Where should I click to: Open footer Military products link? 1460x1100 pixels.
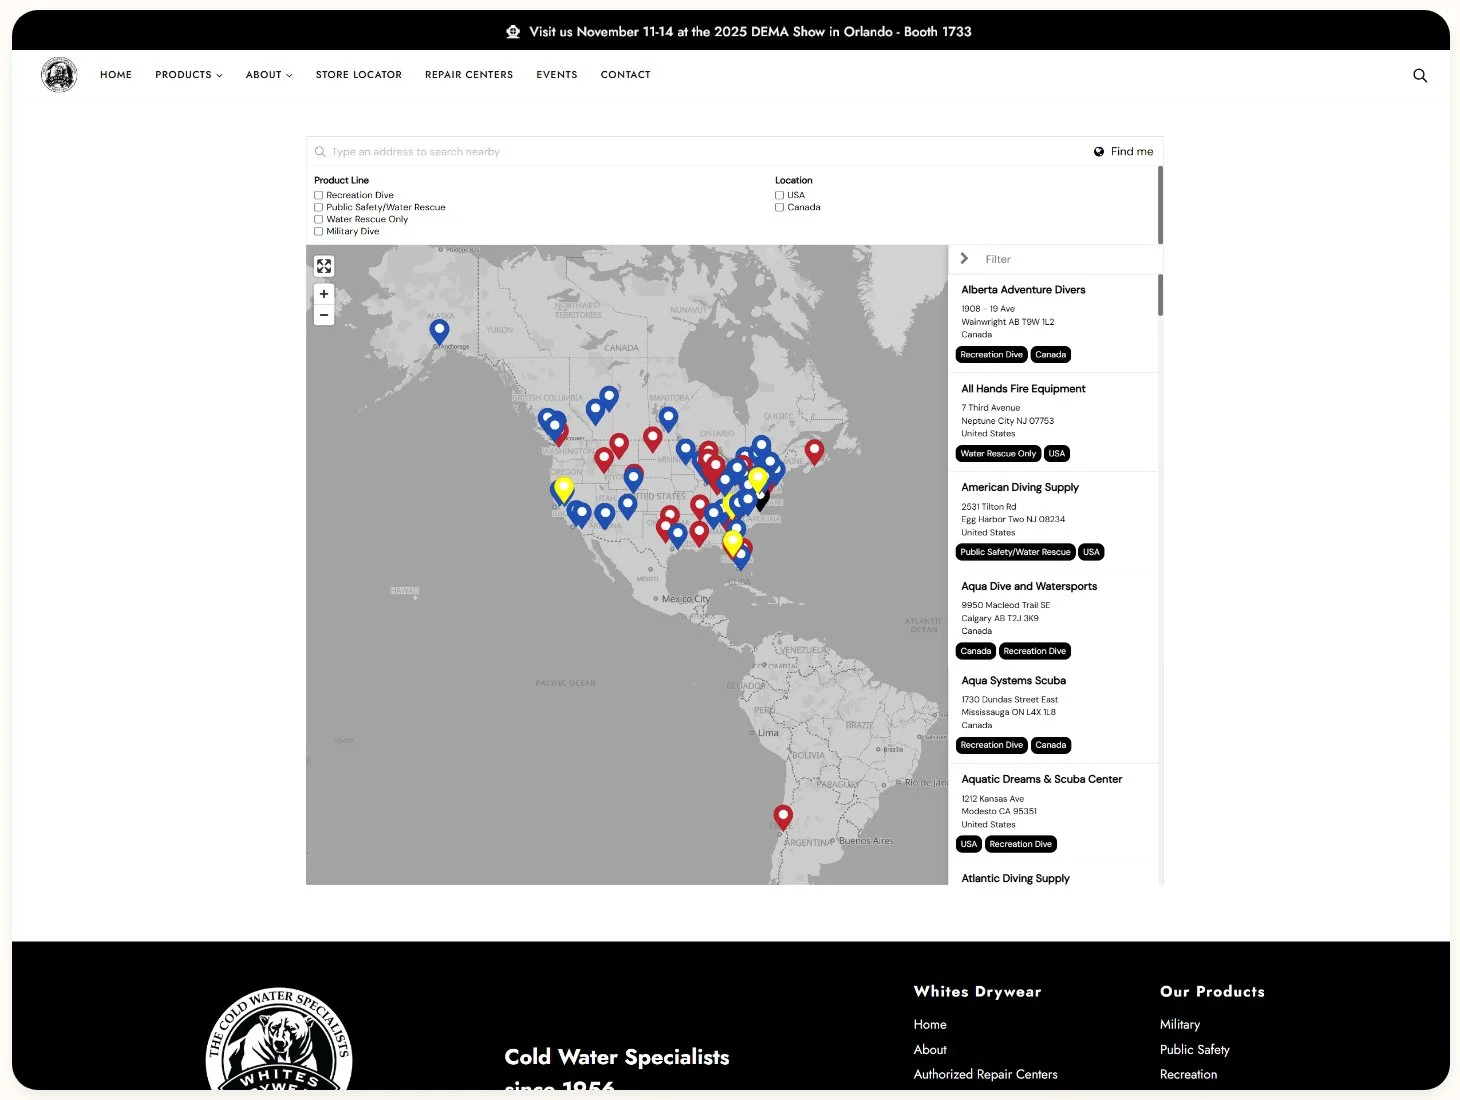click(1180, 1025)
